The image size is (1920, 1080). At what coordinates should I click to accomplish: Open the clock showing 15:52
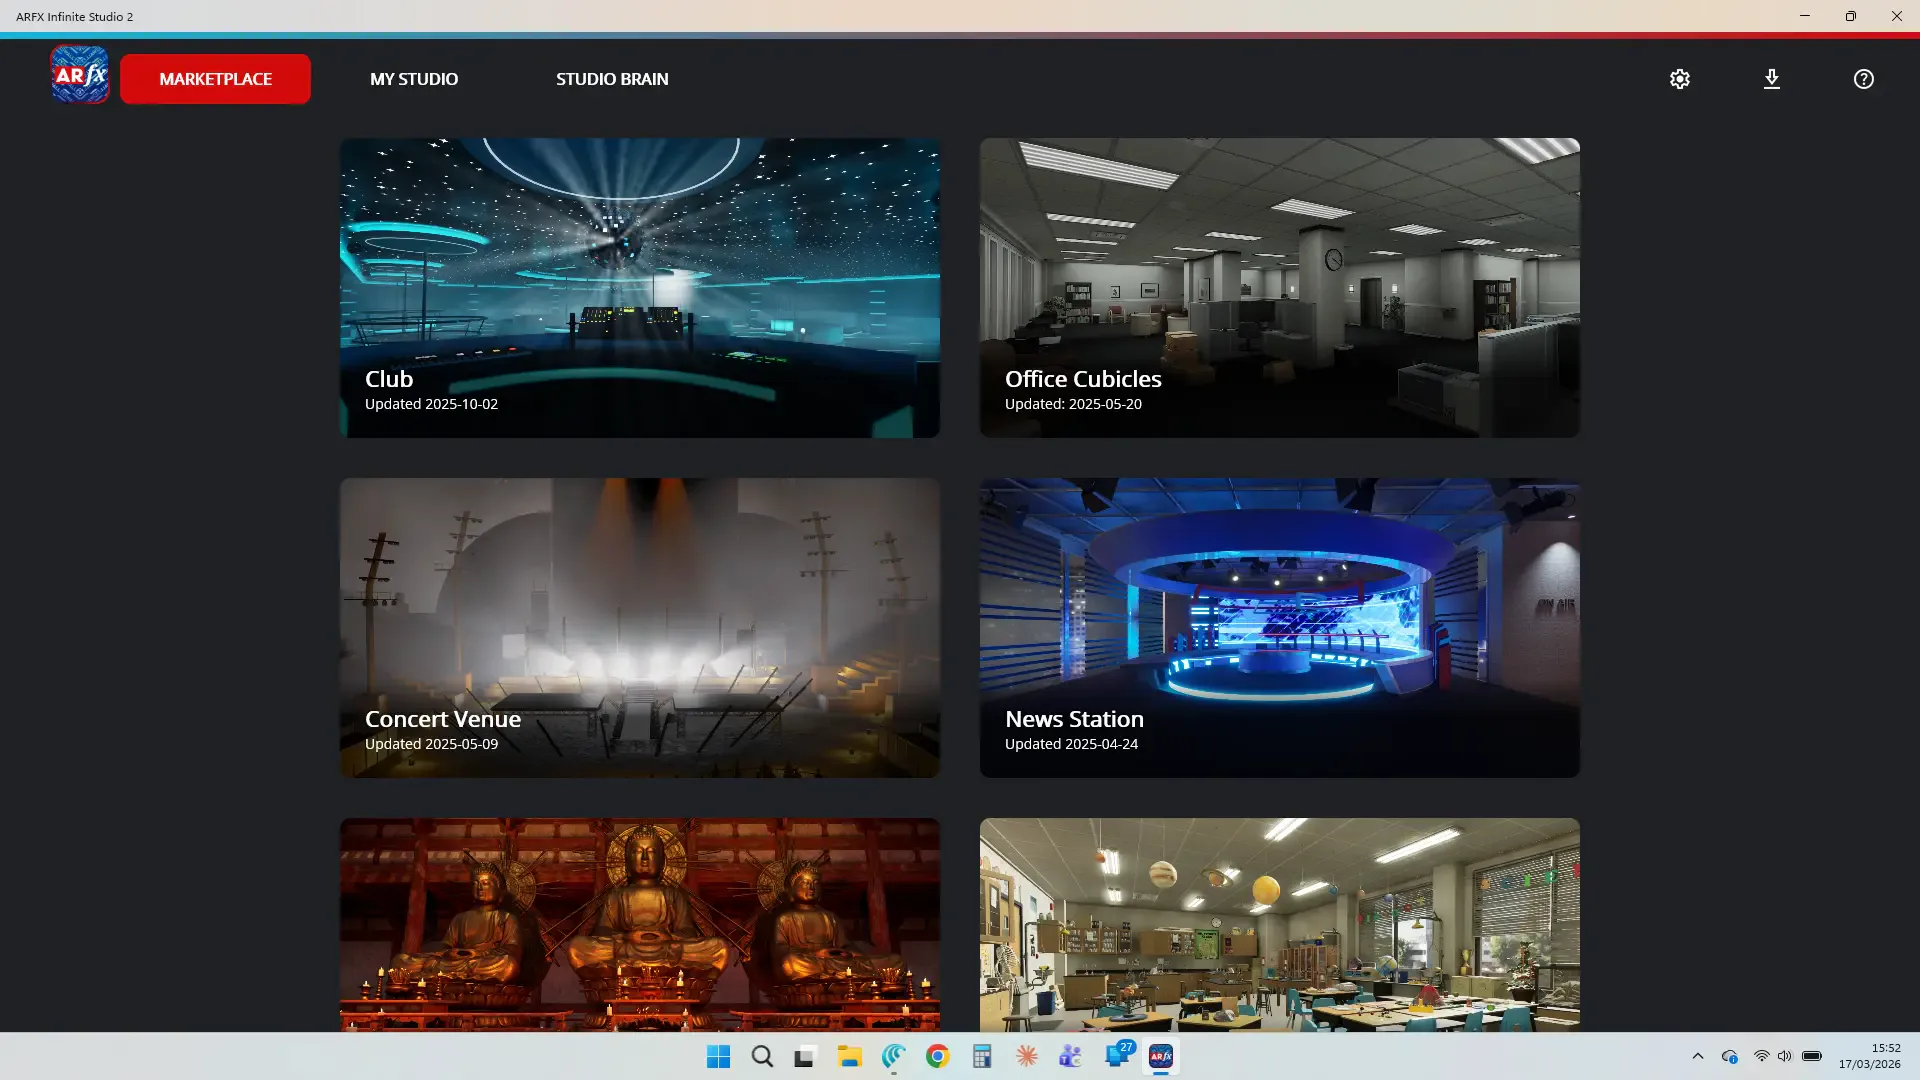1870,1056
